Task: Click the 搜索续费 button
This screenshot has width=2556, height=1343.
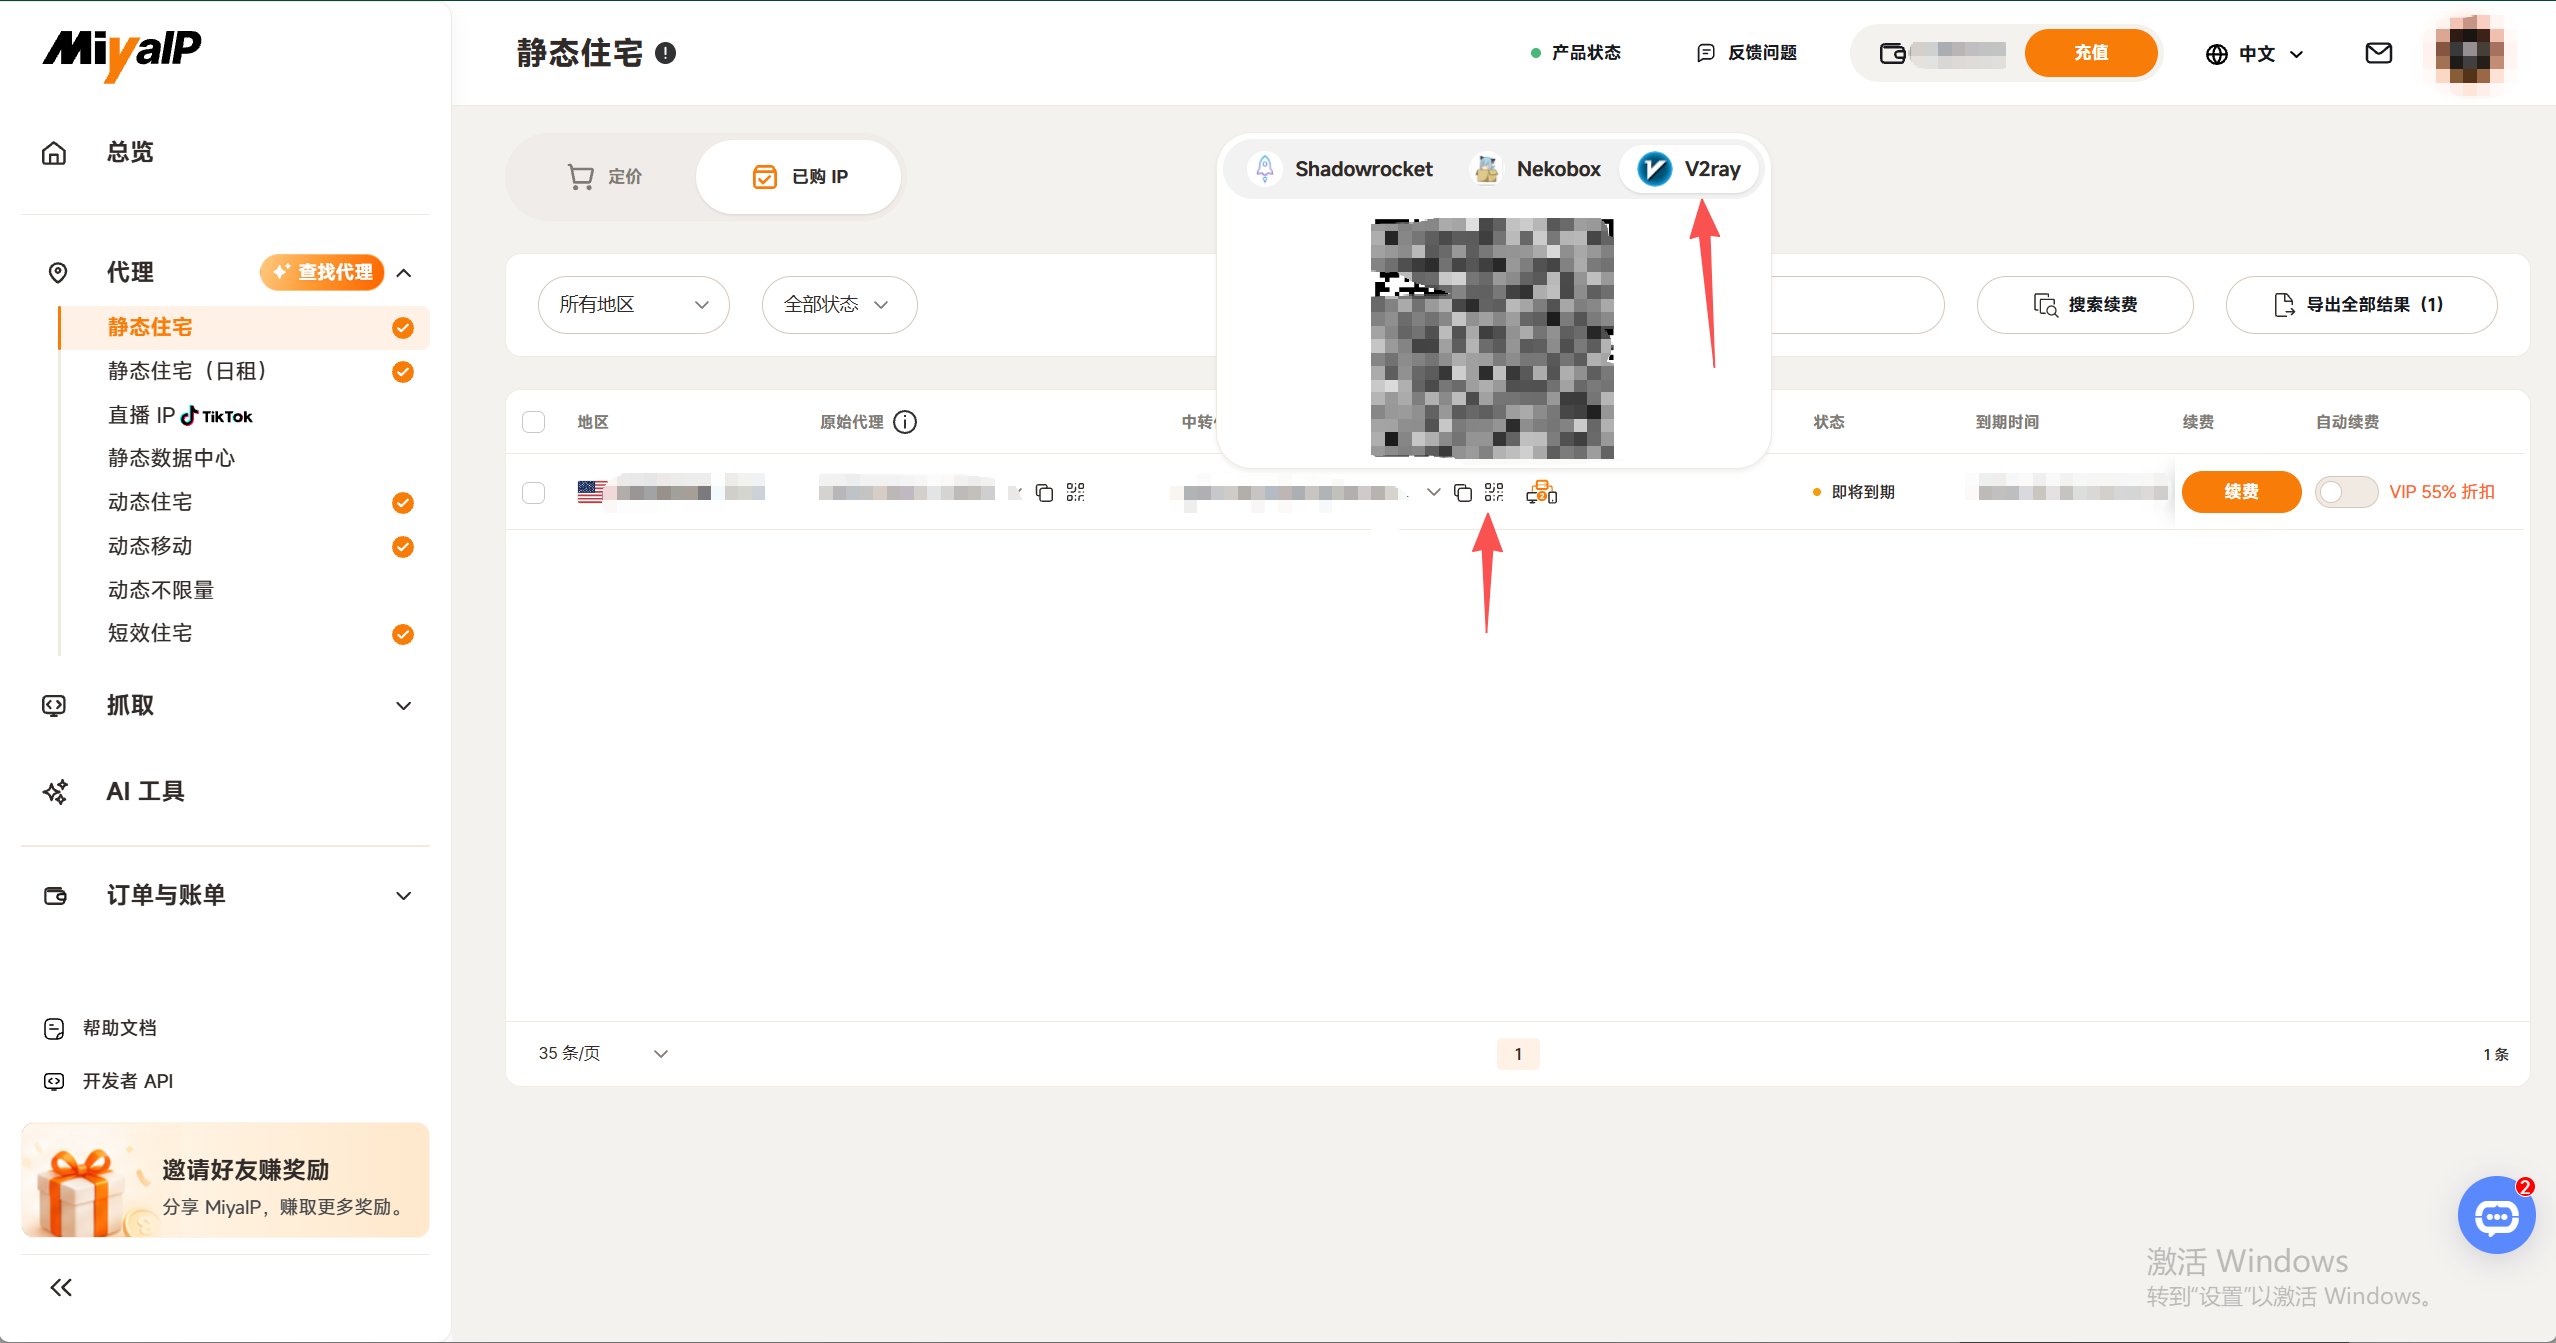Action: point(2085,305)
